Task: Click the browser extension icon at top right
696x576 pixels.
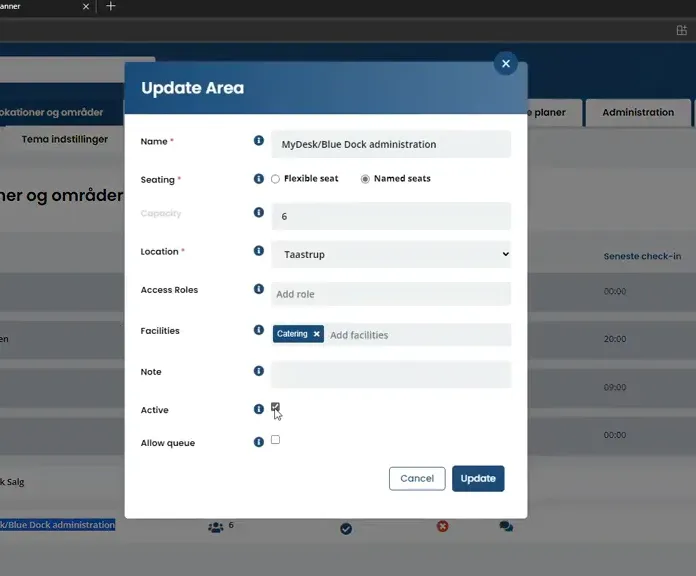Action: 682,30
